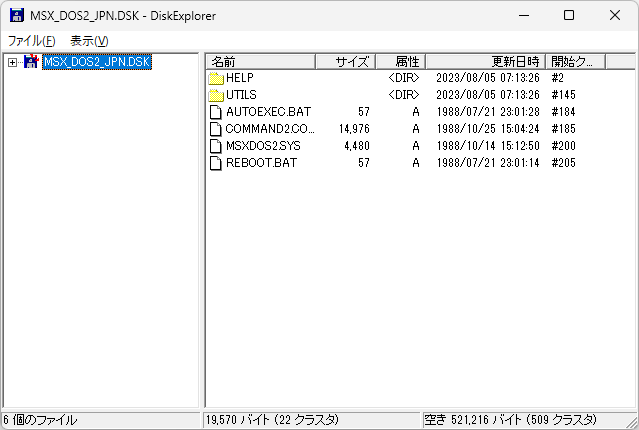Click start cluster #2
Image resolution: width=639 pixels, height=430 pixels.
point(557,78)
